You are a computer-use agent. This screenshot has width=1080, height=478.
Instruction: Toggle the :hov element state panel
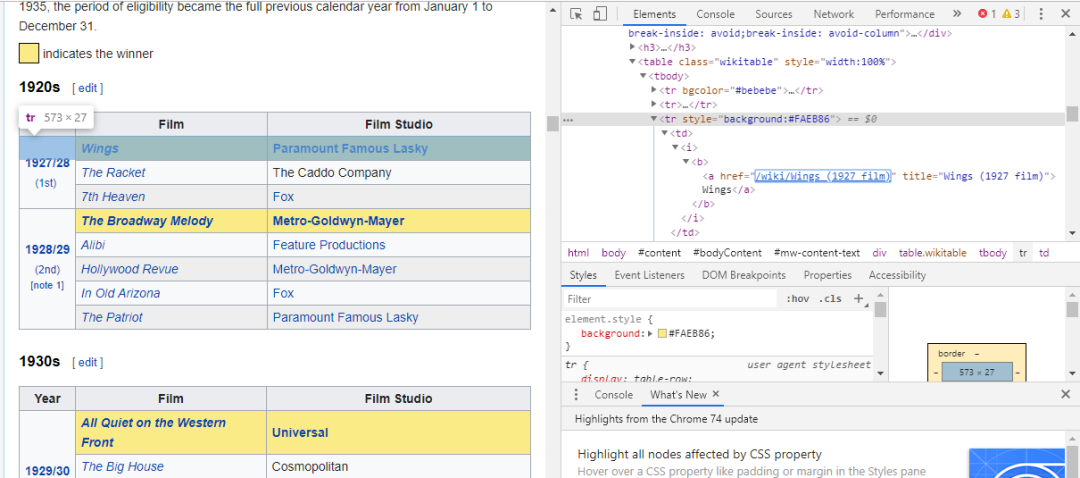click(x=797, y=298)
